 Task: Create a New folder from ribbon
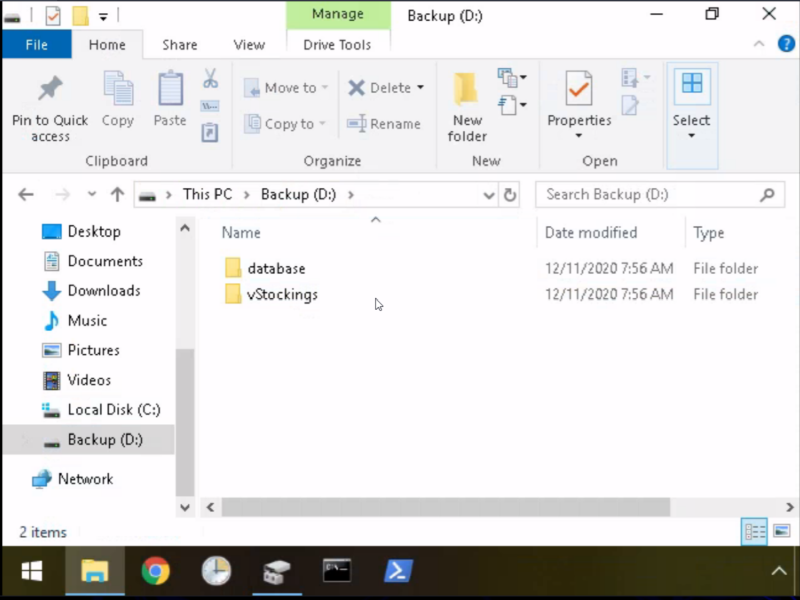[467, 106]
